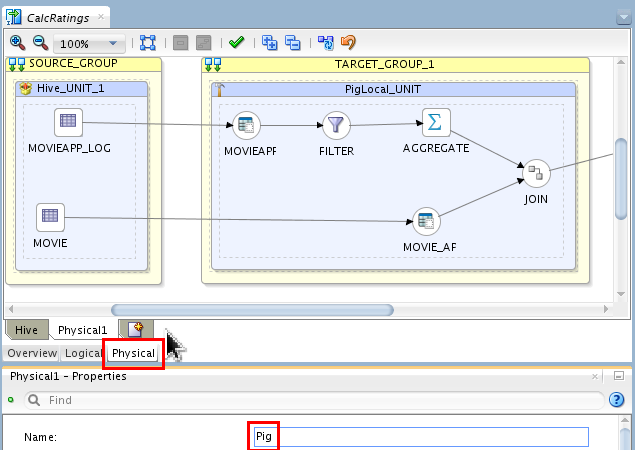The width and height of the screenshot is (635, 450).
Task: Open the 100% zoom level dropdown
Action: click(x=89, y=43)
